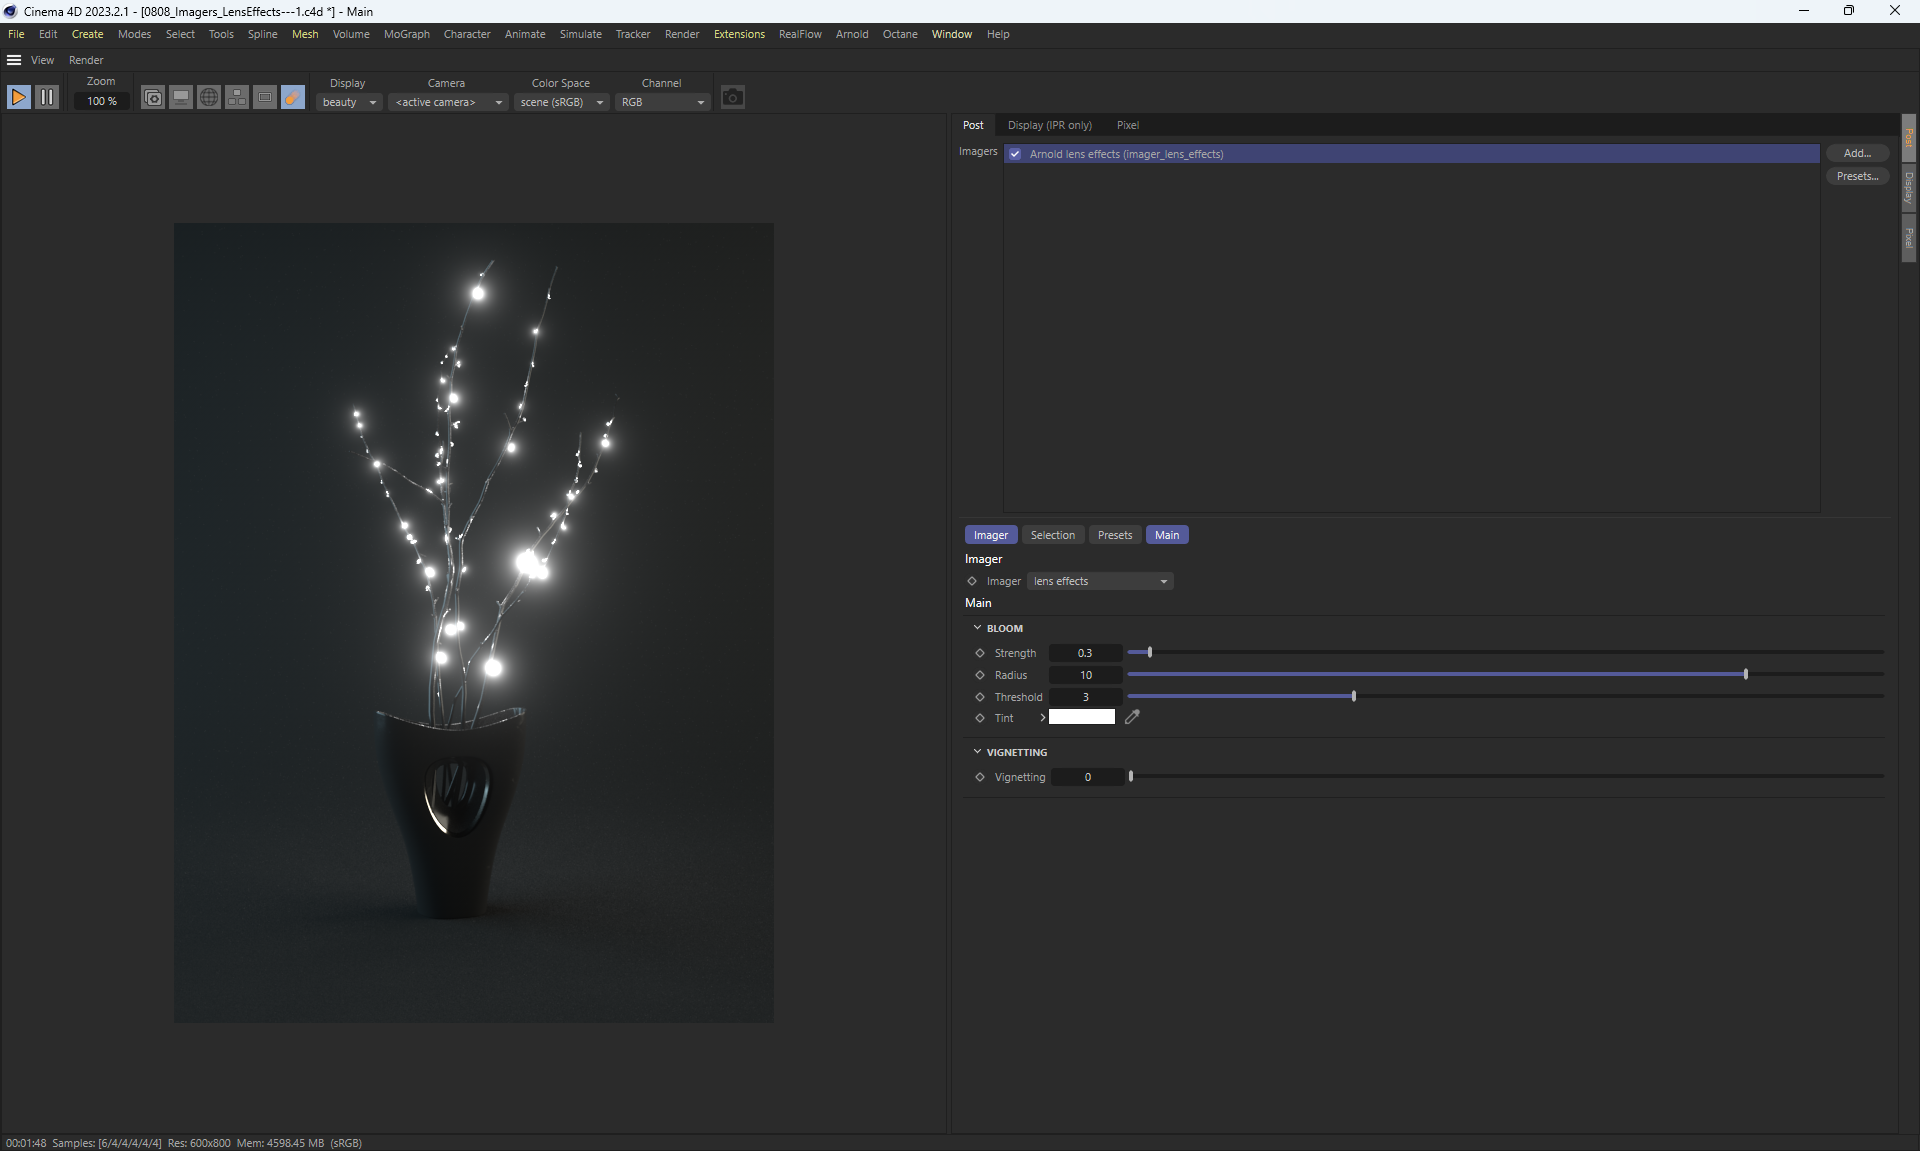Click the save snapshot camera icon
The width and height of the screenshot is (1920, 1151).
click(732, 97)
